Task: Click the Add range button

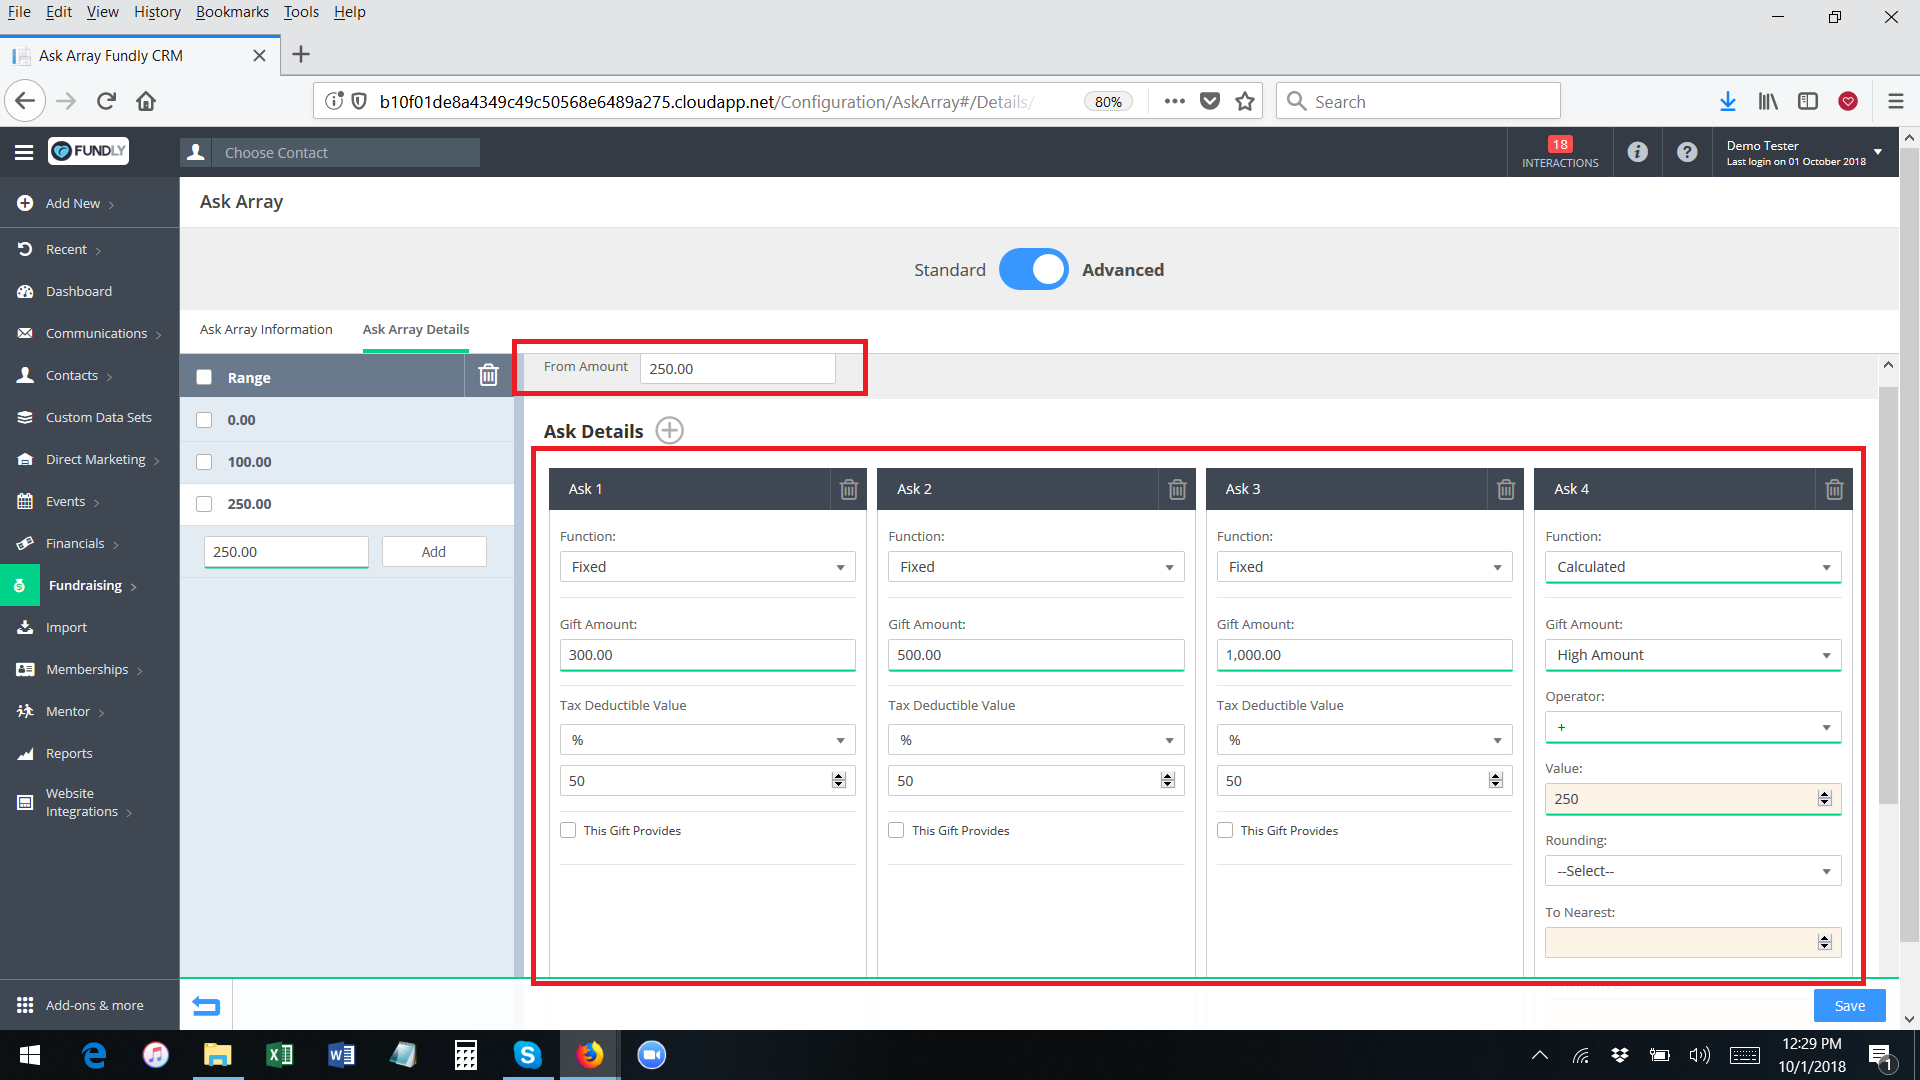Action: (x=434, y=551)
